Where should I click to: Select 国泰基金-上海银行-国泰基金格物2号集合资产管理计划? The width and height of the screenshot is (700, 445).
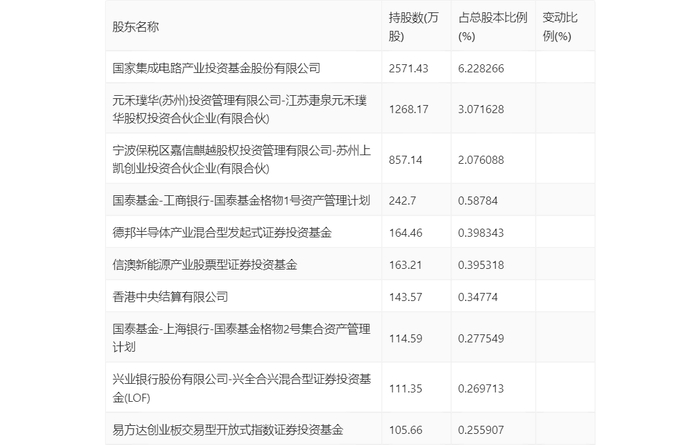(242, 338)
